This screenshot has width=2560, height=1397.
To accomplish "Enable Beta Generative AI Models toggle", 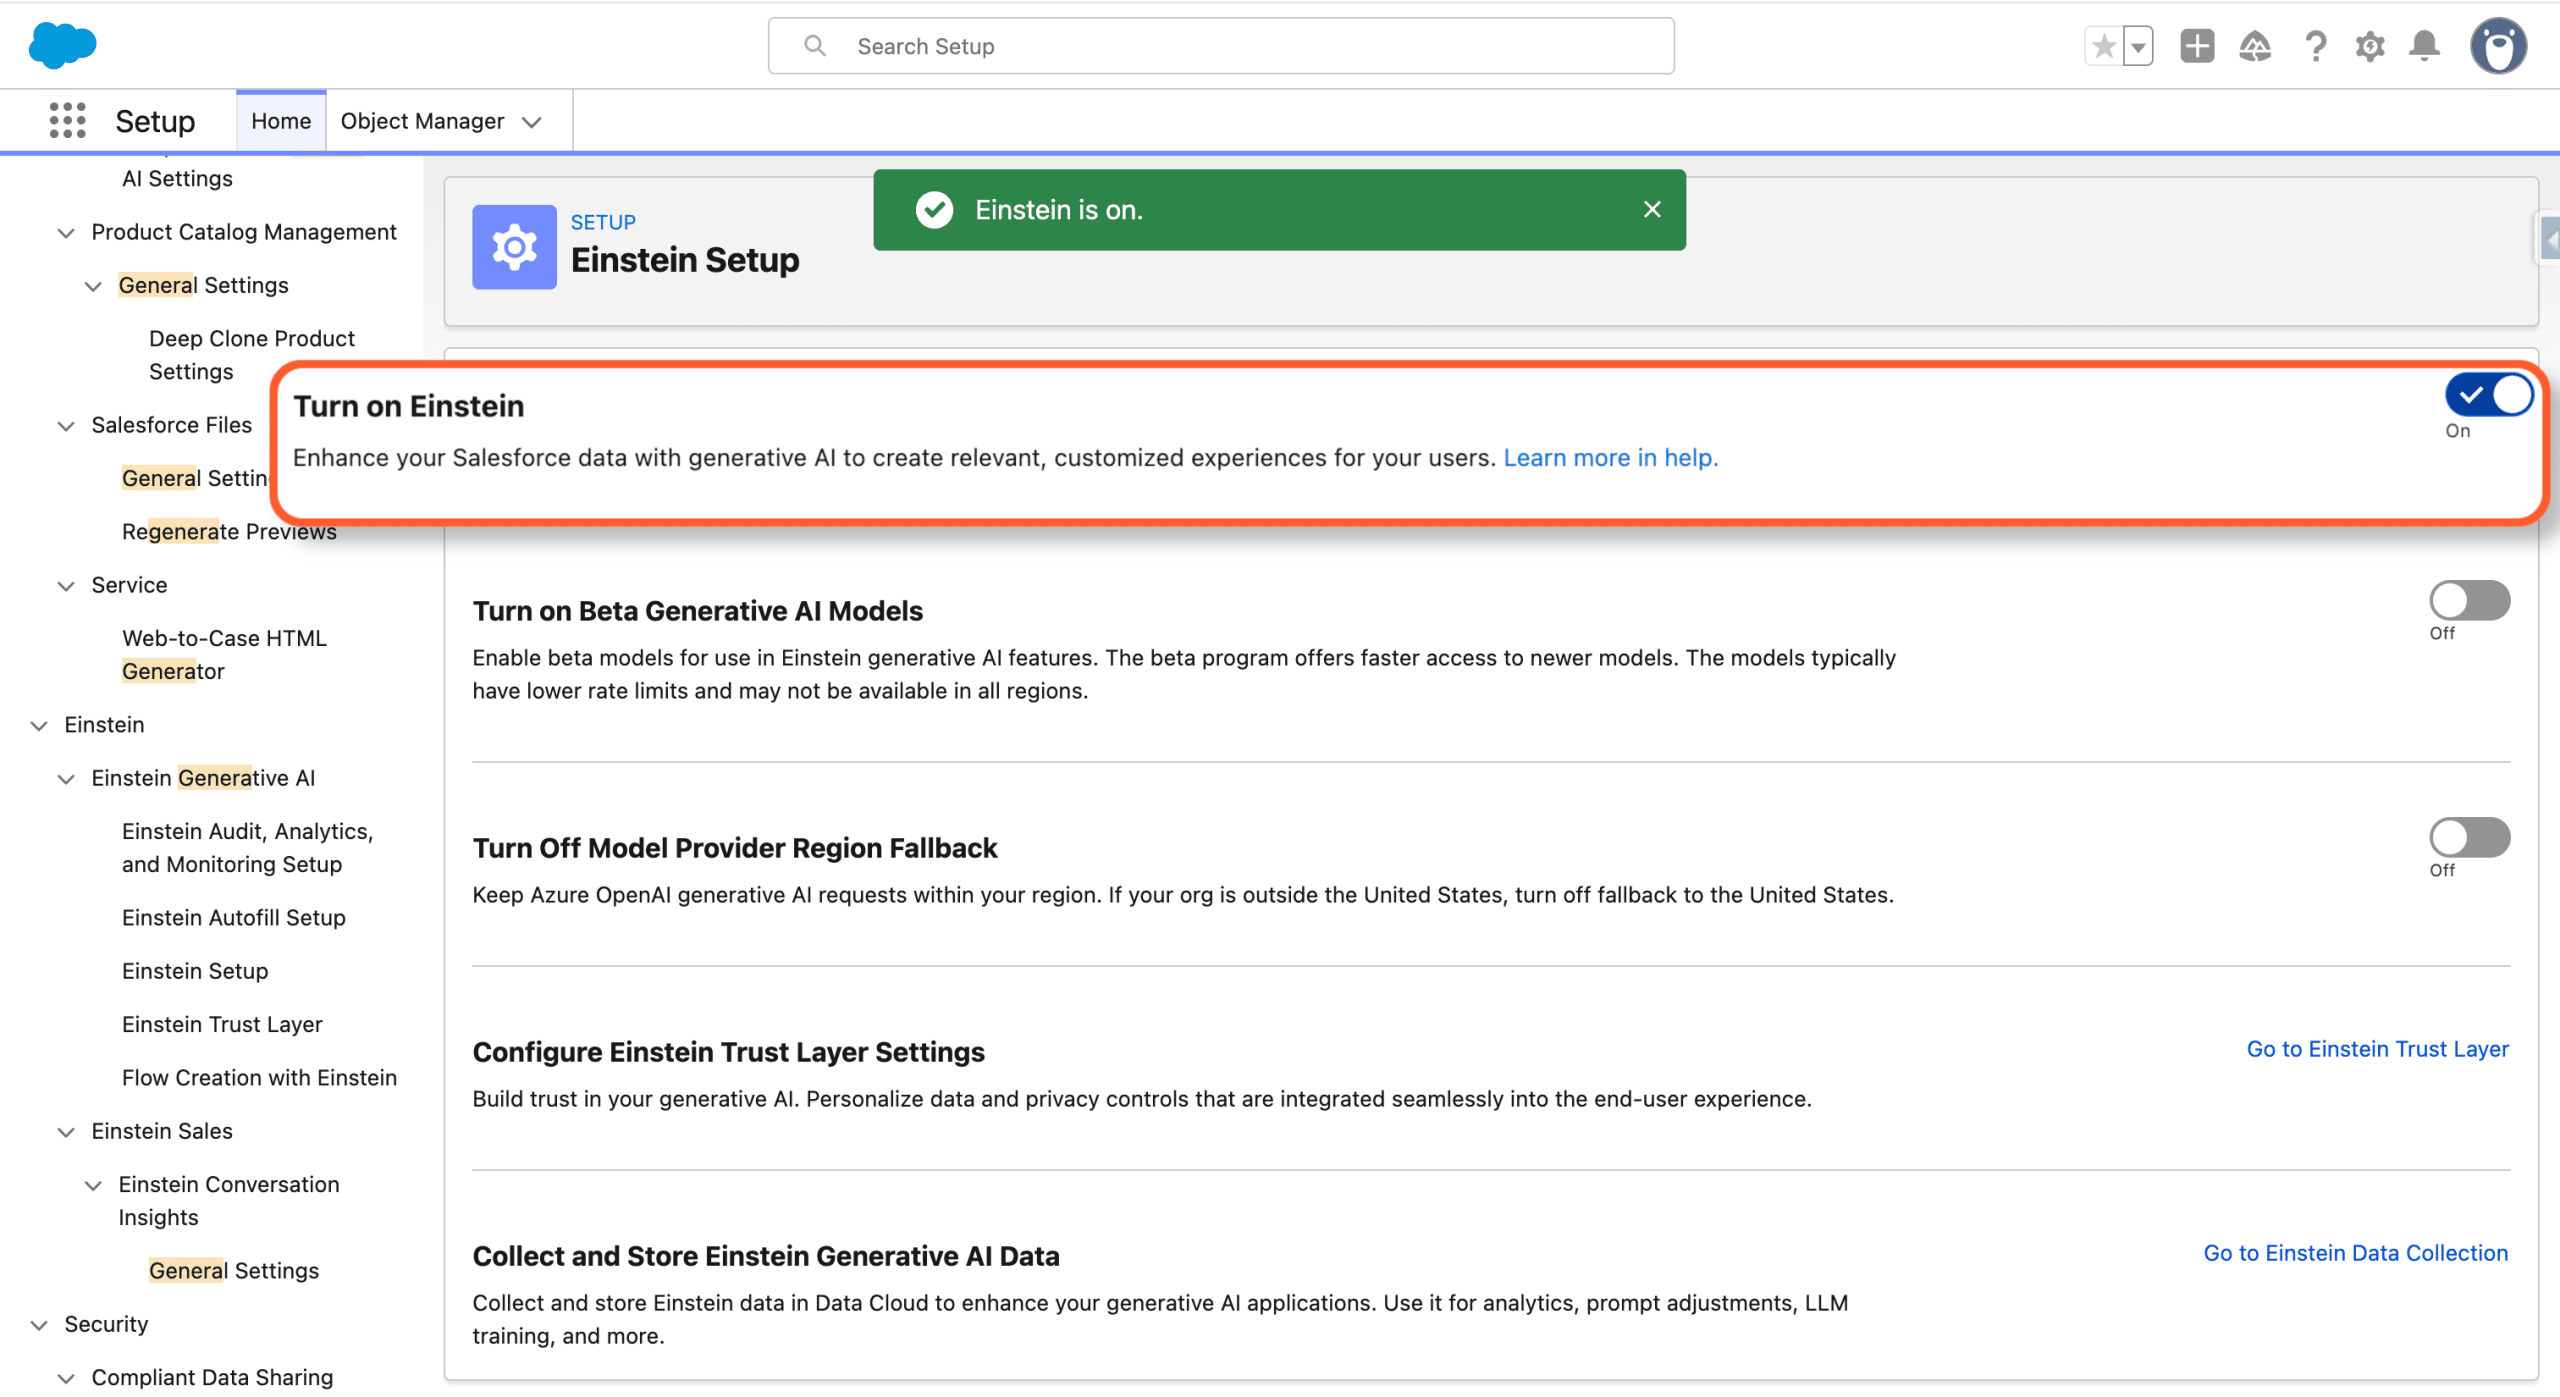I will [x=2469, y=601].
